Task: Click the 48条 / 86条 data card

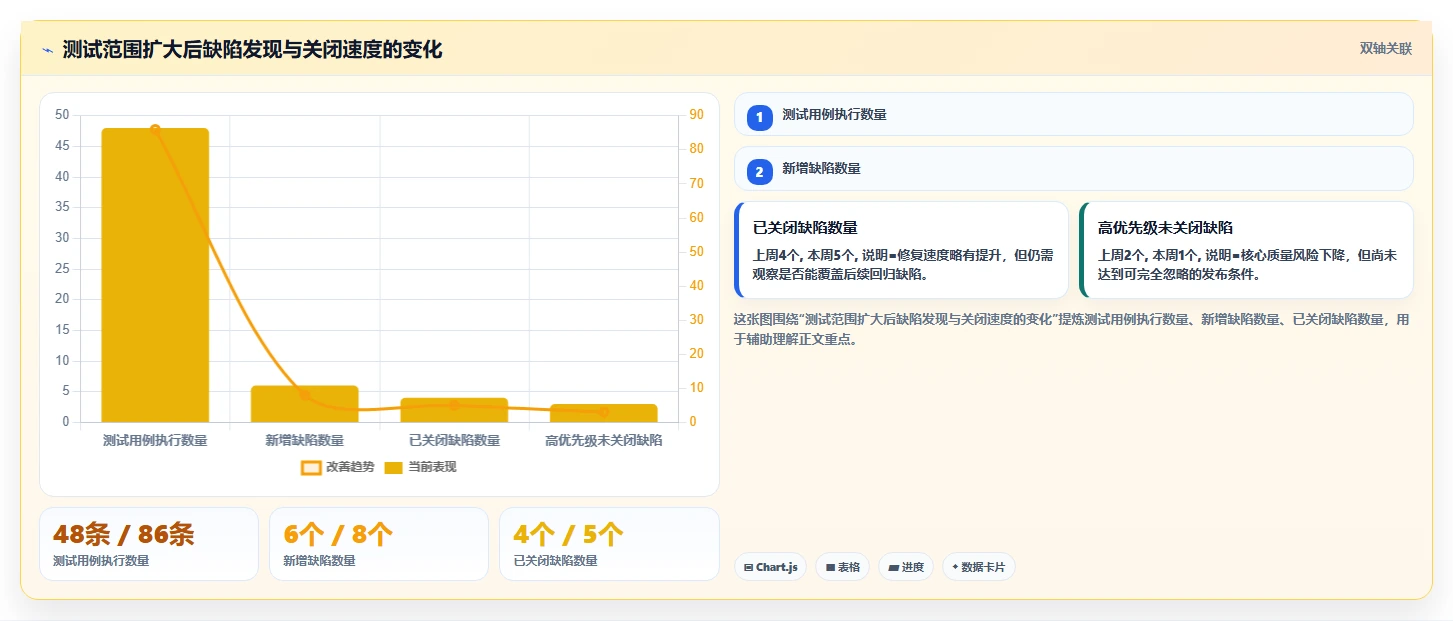Action: (149, 544)
